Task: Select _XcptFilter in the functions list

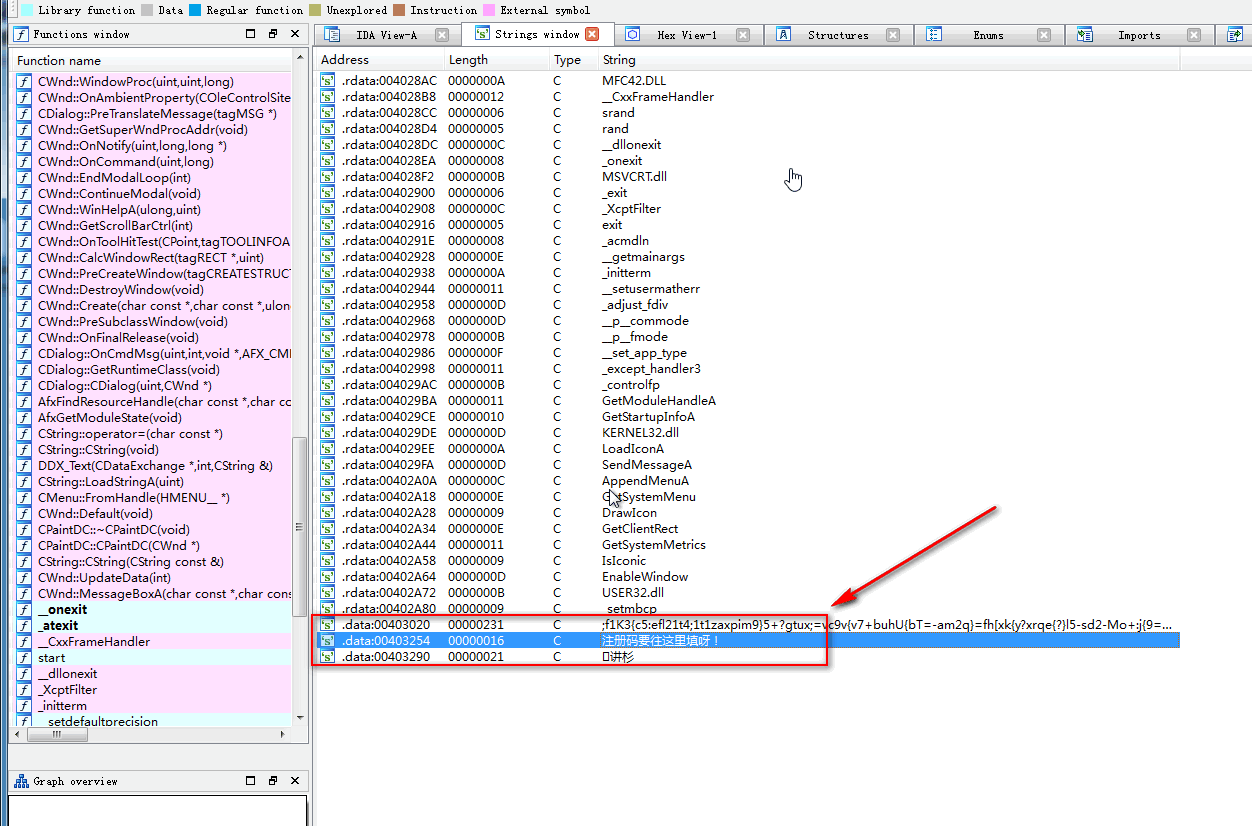Action: (x=151, y=690)
